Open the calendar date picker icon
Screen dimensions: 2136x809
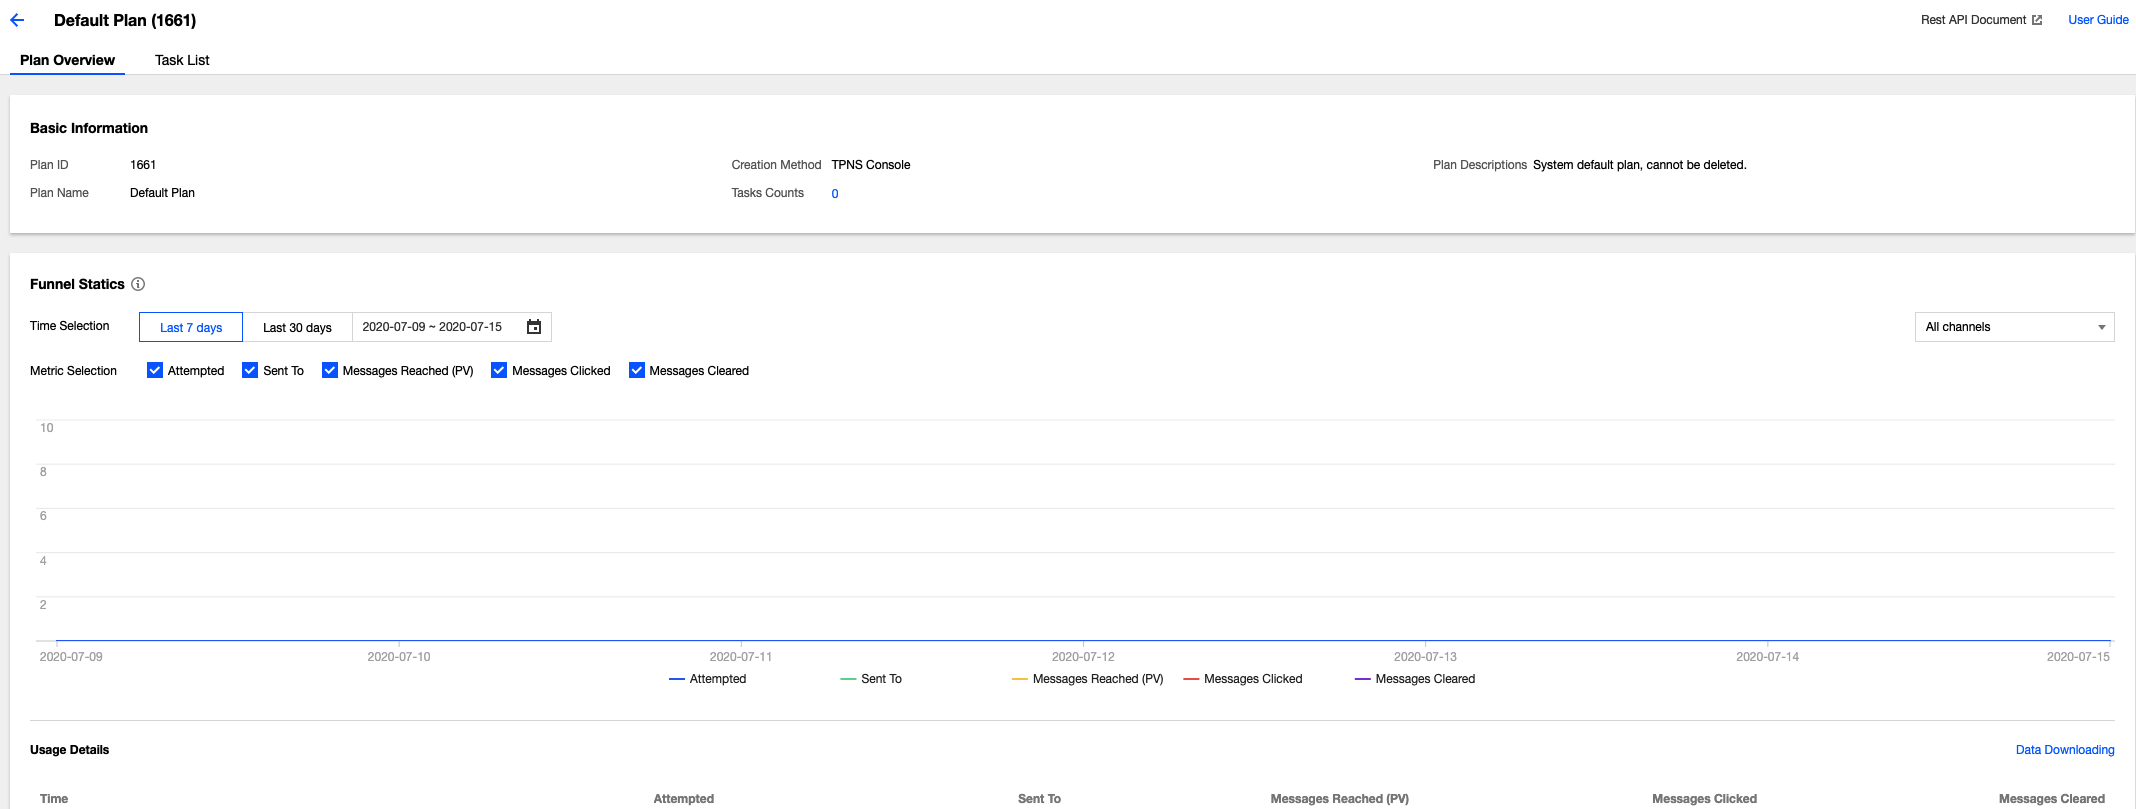[534, 327]
